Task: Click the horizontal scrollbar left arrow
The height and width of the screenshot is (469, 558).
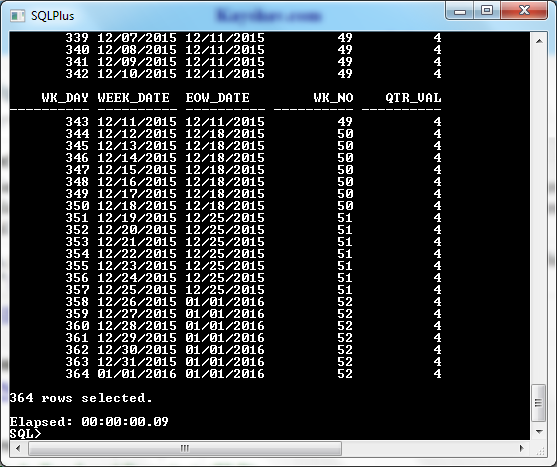Action: 18,448
